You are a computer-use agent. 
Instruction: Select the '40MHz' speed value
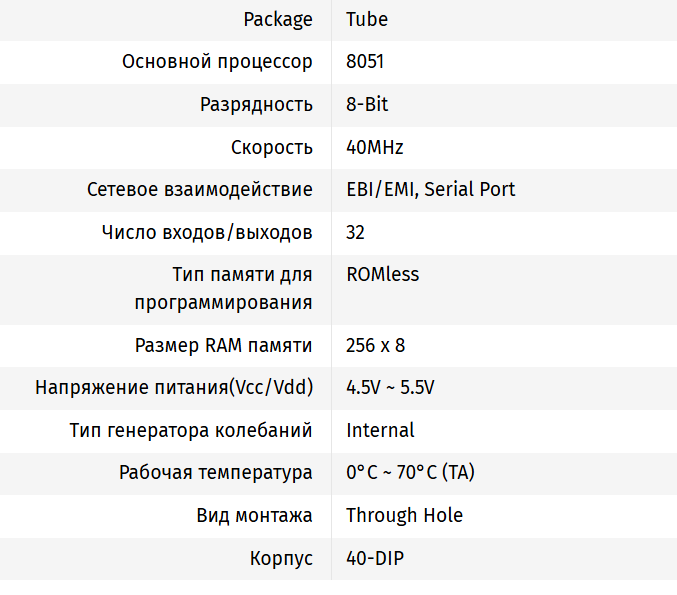(x=375, y=147)
